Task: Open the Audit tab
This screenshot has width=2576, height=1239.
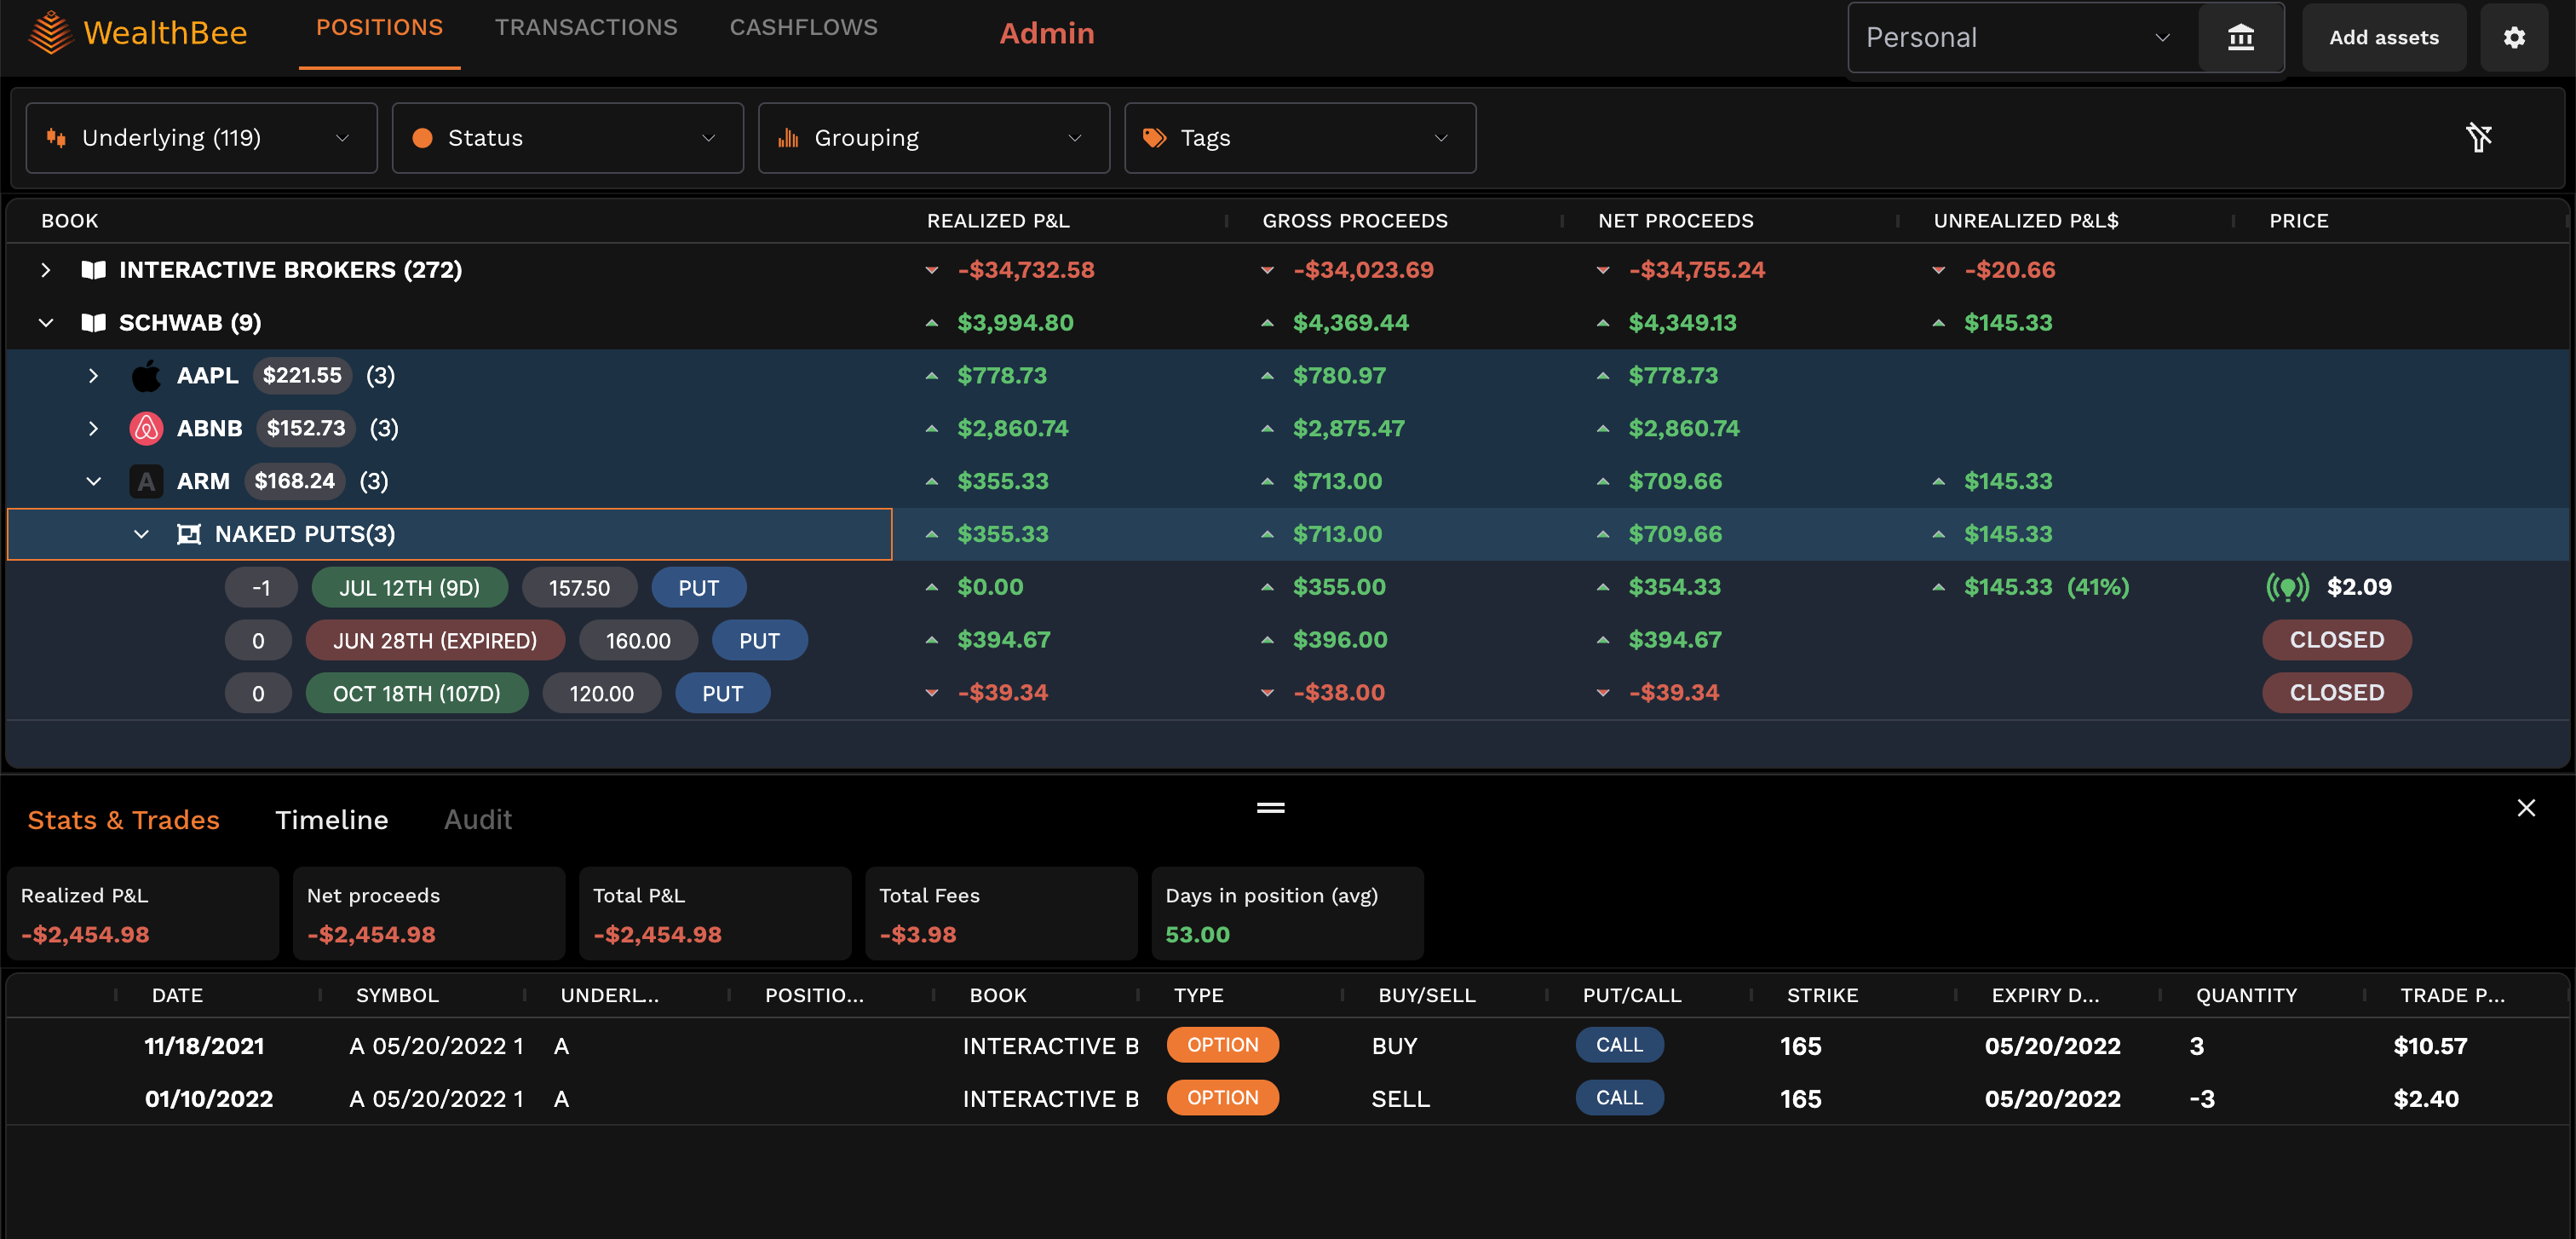Action: coord(477,820)
